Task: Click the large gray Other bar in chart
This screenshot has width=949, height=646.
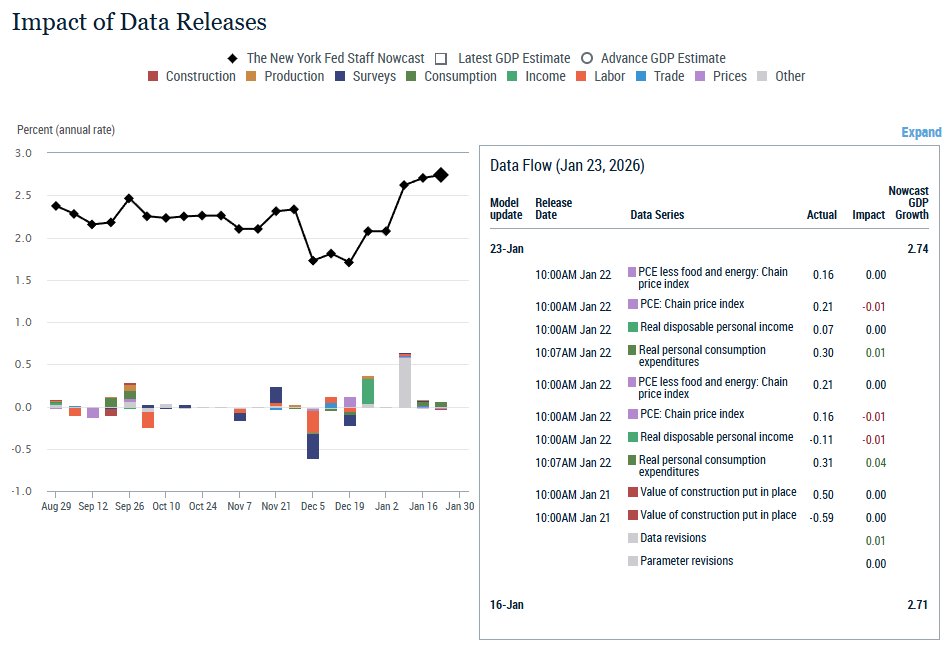Action: pos(404,382)
